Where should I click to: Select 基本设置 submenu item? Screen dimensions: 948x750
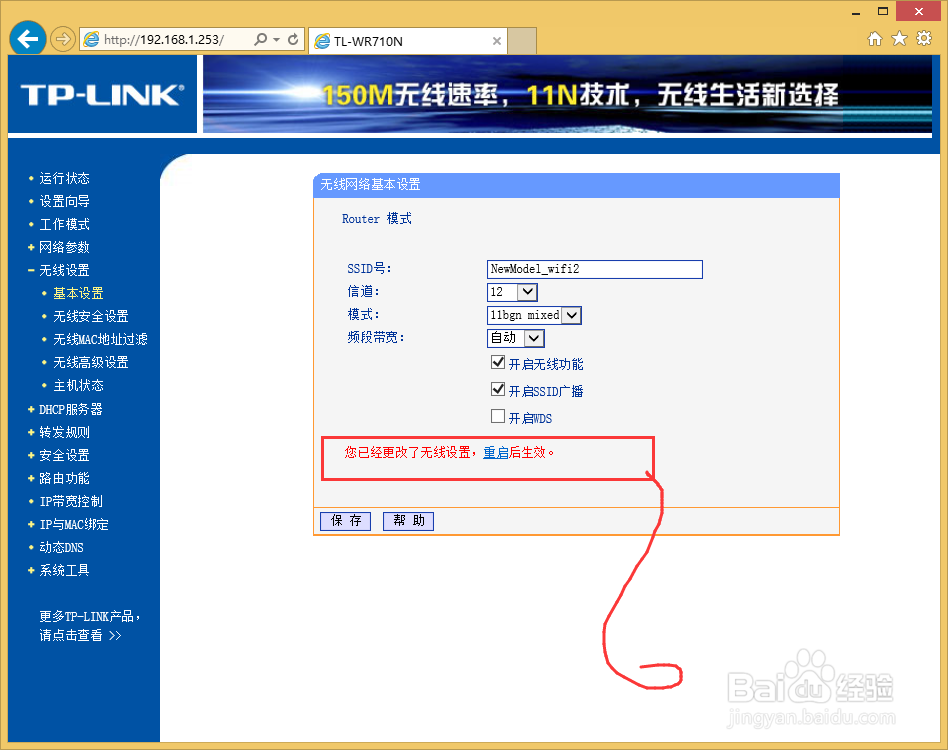coord(78,293)
